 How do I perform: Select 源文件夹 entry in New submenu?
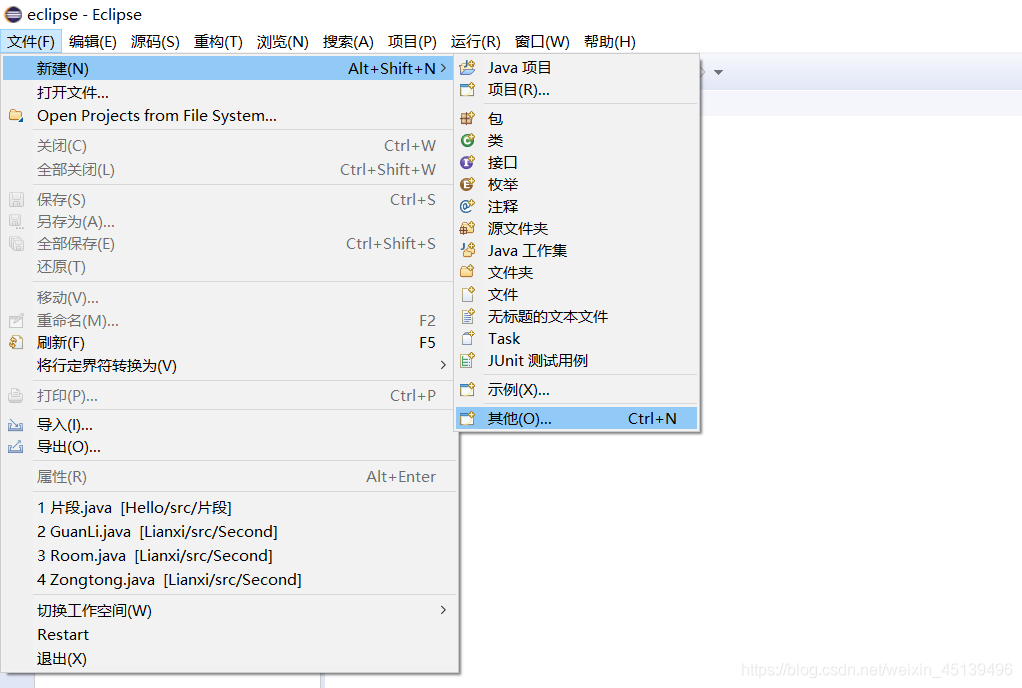coord(576,228)
